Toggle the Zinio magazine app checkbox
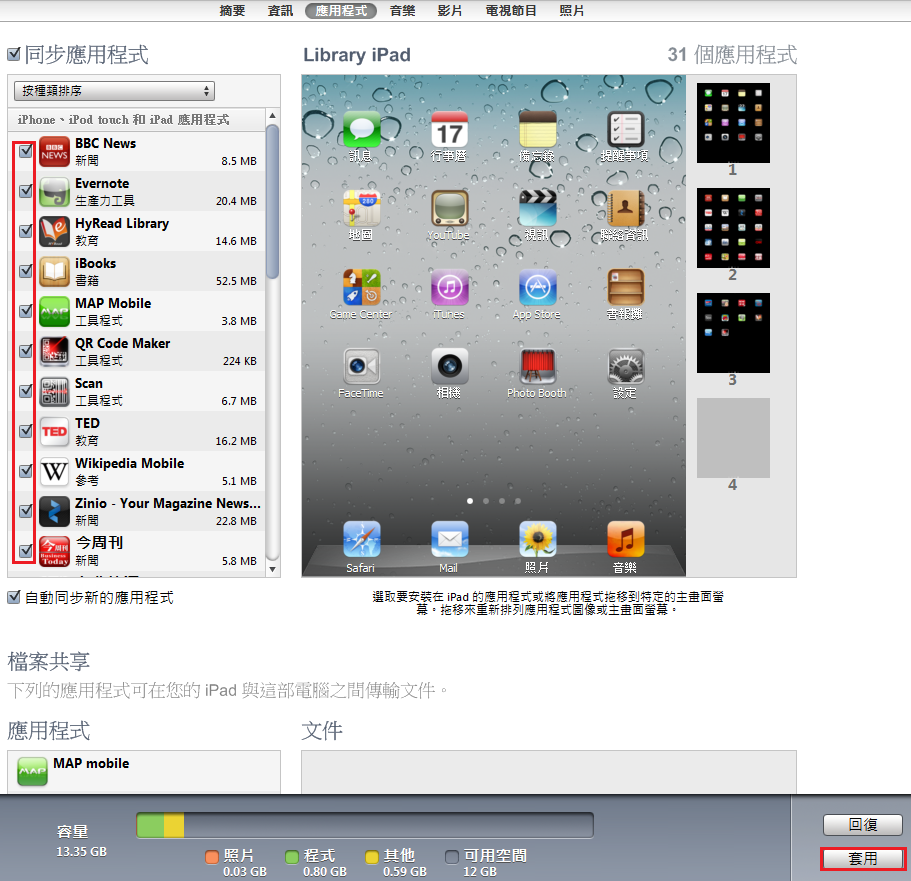The width and height of the screenshot is (911, 881). pyautogui.click(x=26, y=511)
